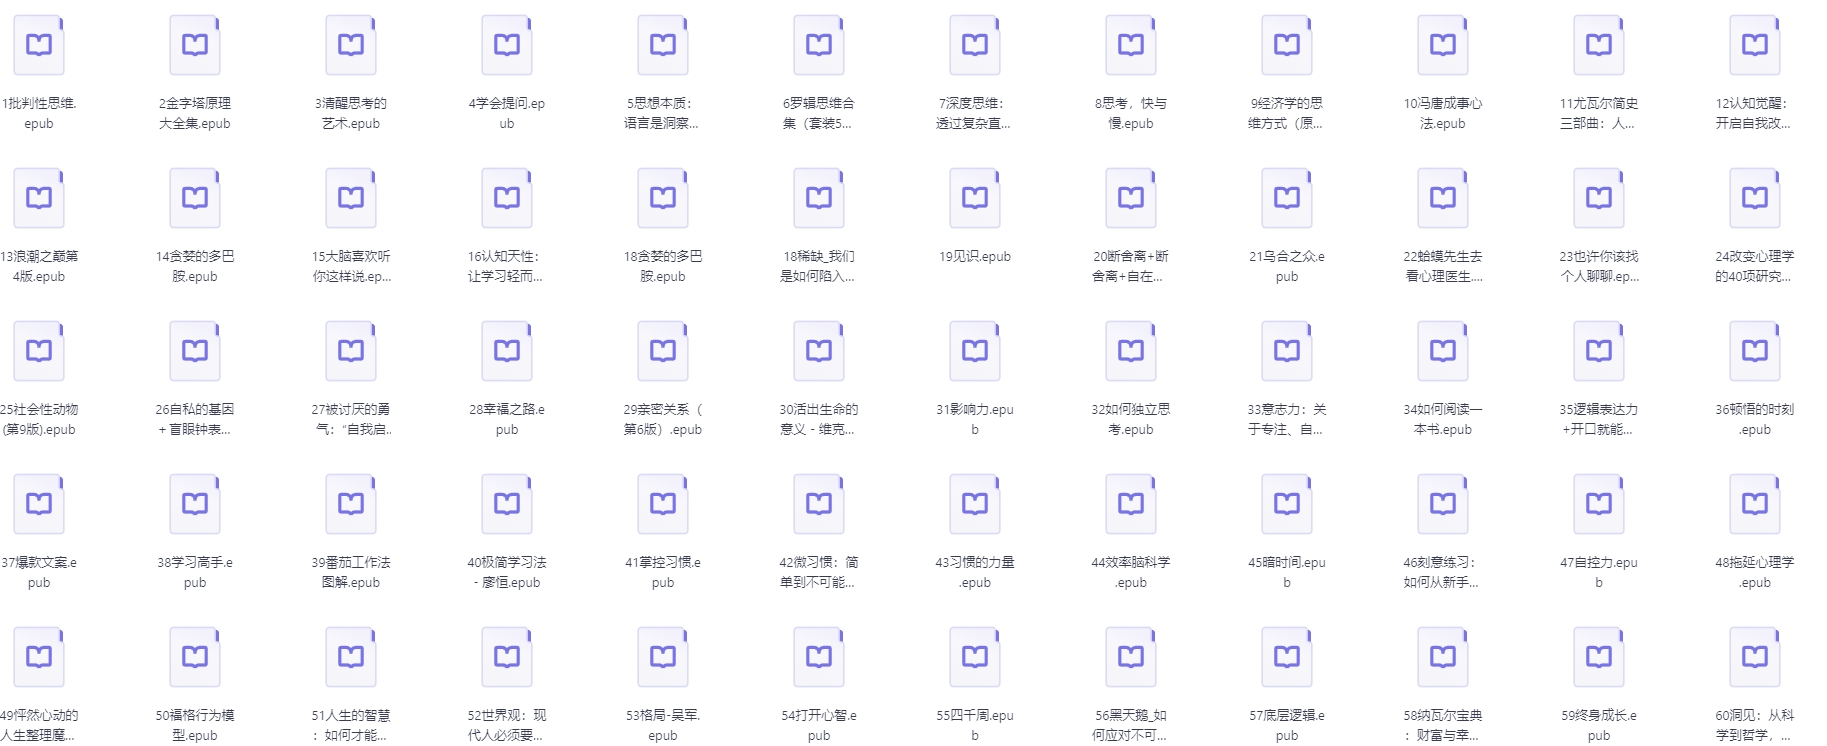The height and width of the screenshot is (746, 1827).
Task: Select the 52世界观 file icon
Action: coord(507,657)
